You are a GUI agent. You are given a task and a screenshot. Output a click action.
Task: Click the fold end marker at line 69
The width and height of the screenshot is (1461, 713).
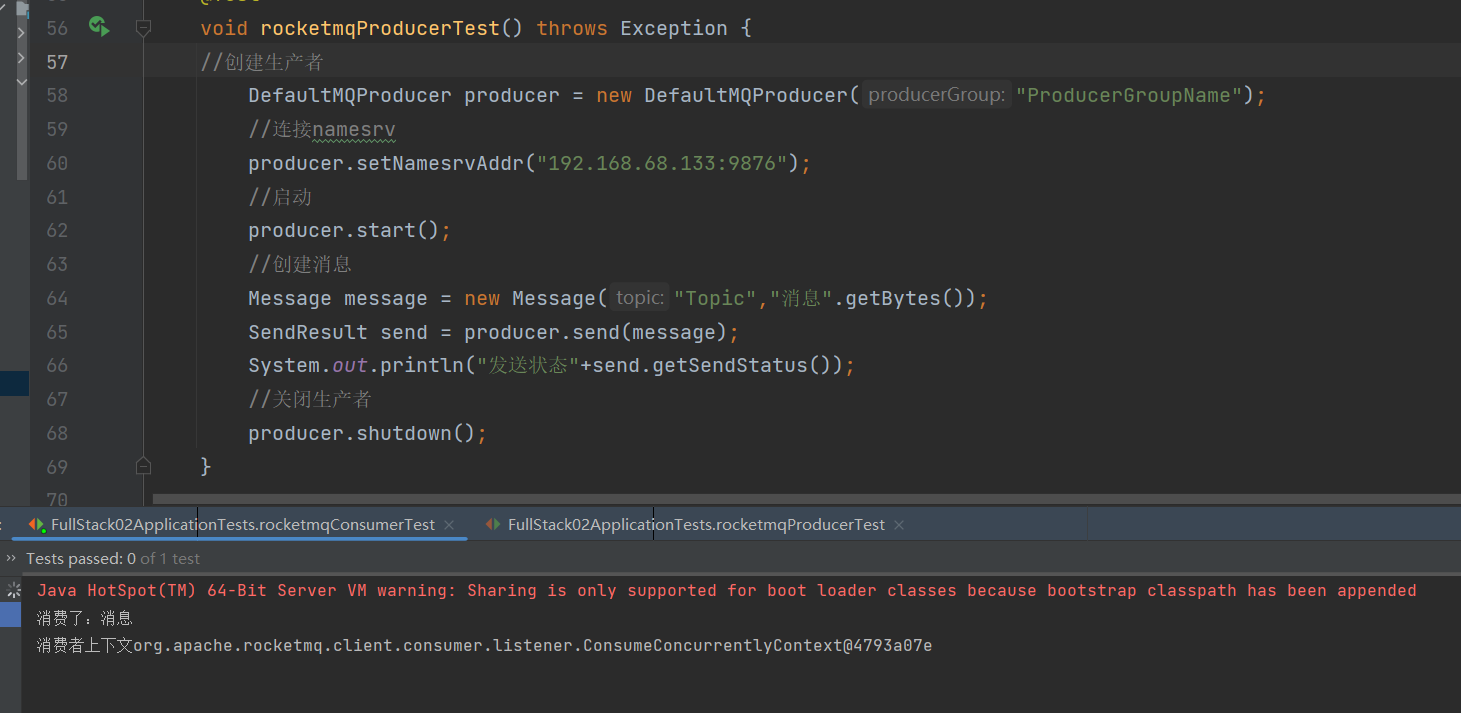143,466
